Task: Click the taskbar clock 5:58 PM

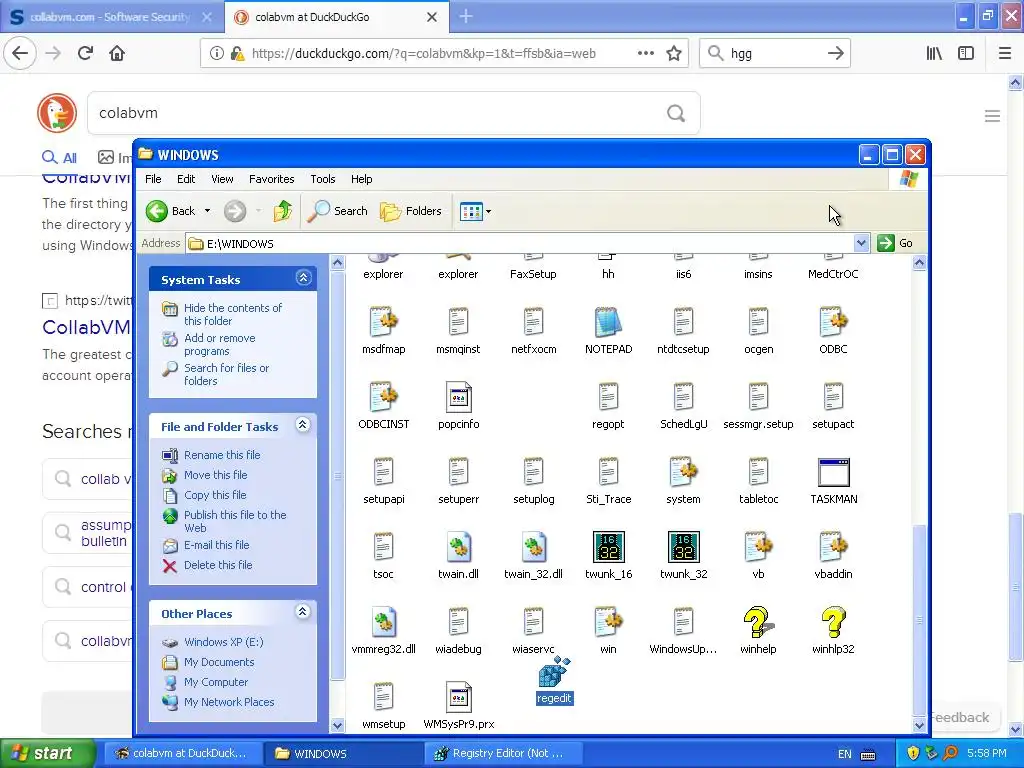Action: 986,753
